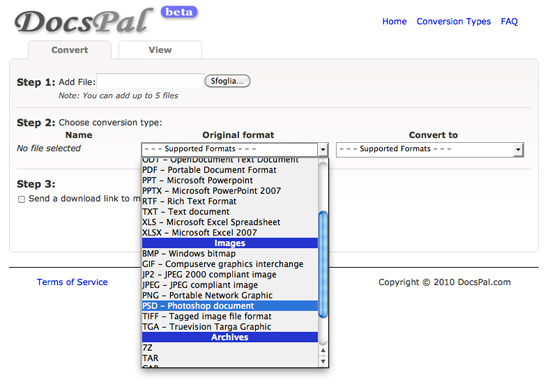Expand the Original format dropdown arrow
550x389 pixels.
click(323, 150)
